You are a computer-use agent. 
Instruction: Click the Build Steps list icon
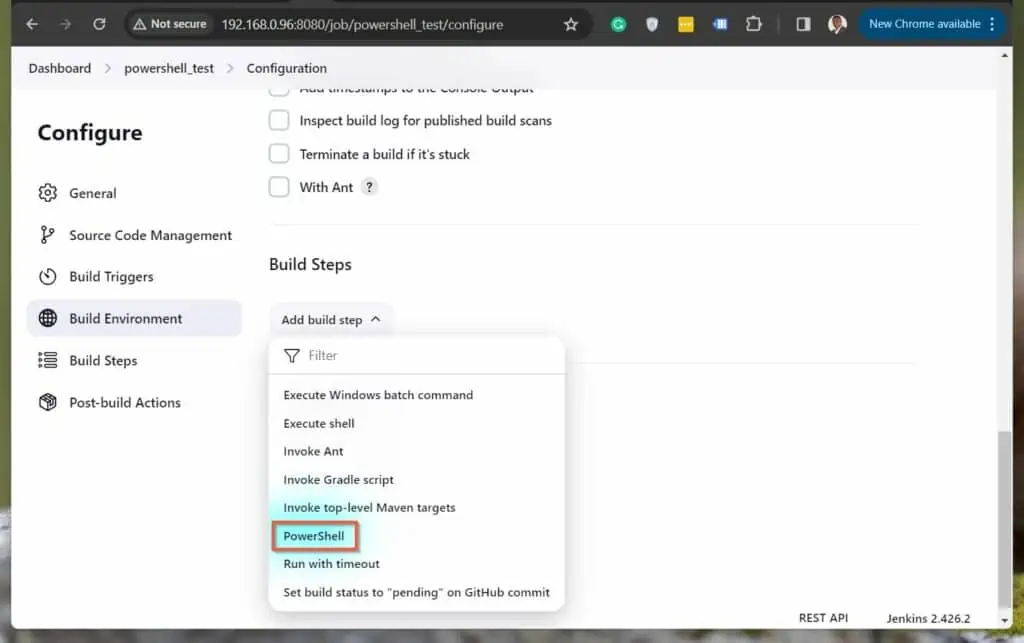tap(48, 360)
